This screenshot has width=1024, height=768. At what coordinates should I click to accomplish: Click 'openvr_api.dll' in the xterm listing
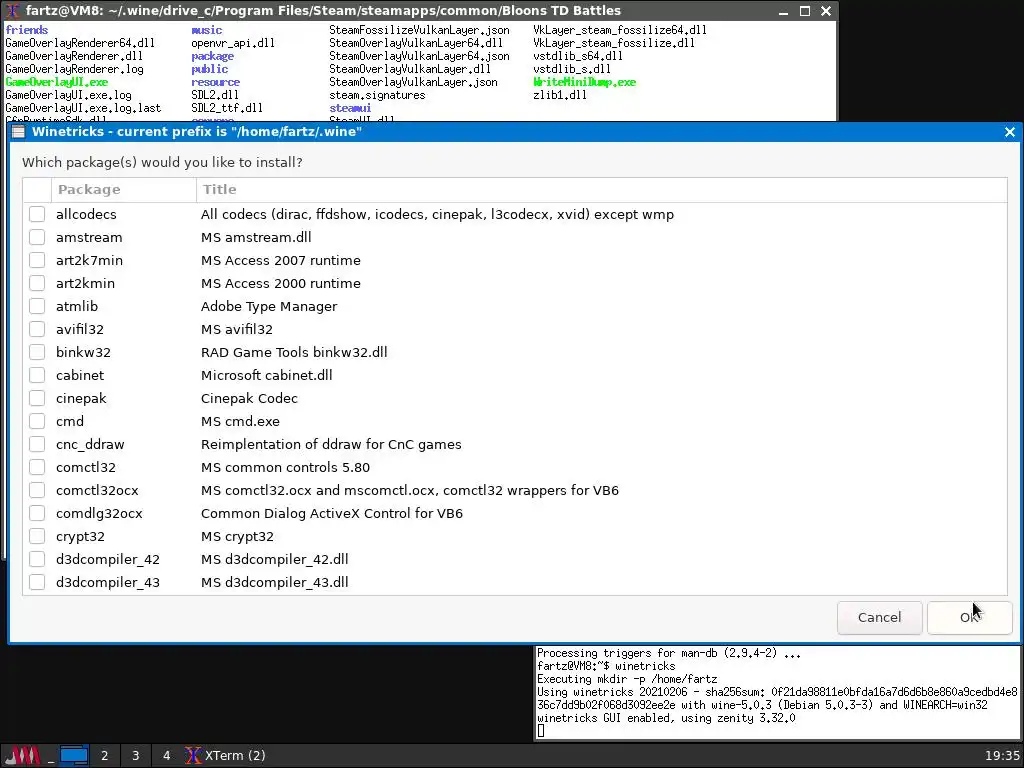[233, 43]
